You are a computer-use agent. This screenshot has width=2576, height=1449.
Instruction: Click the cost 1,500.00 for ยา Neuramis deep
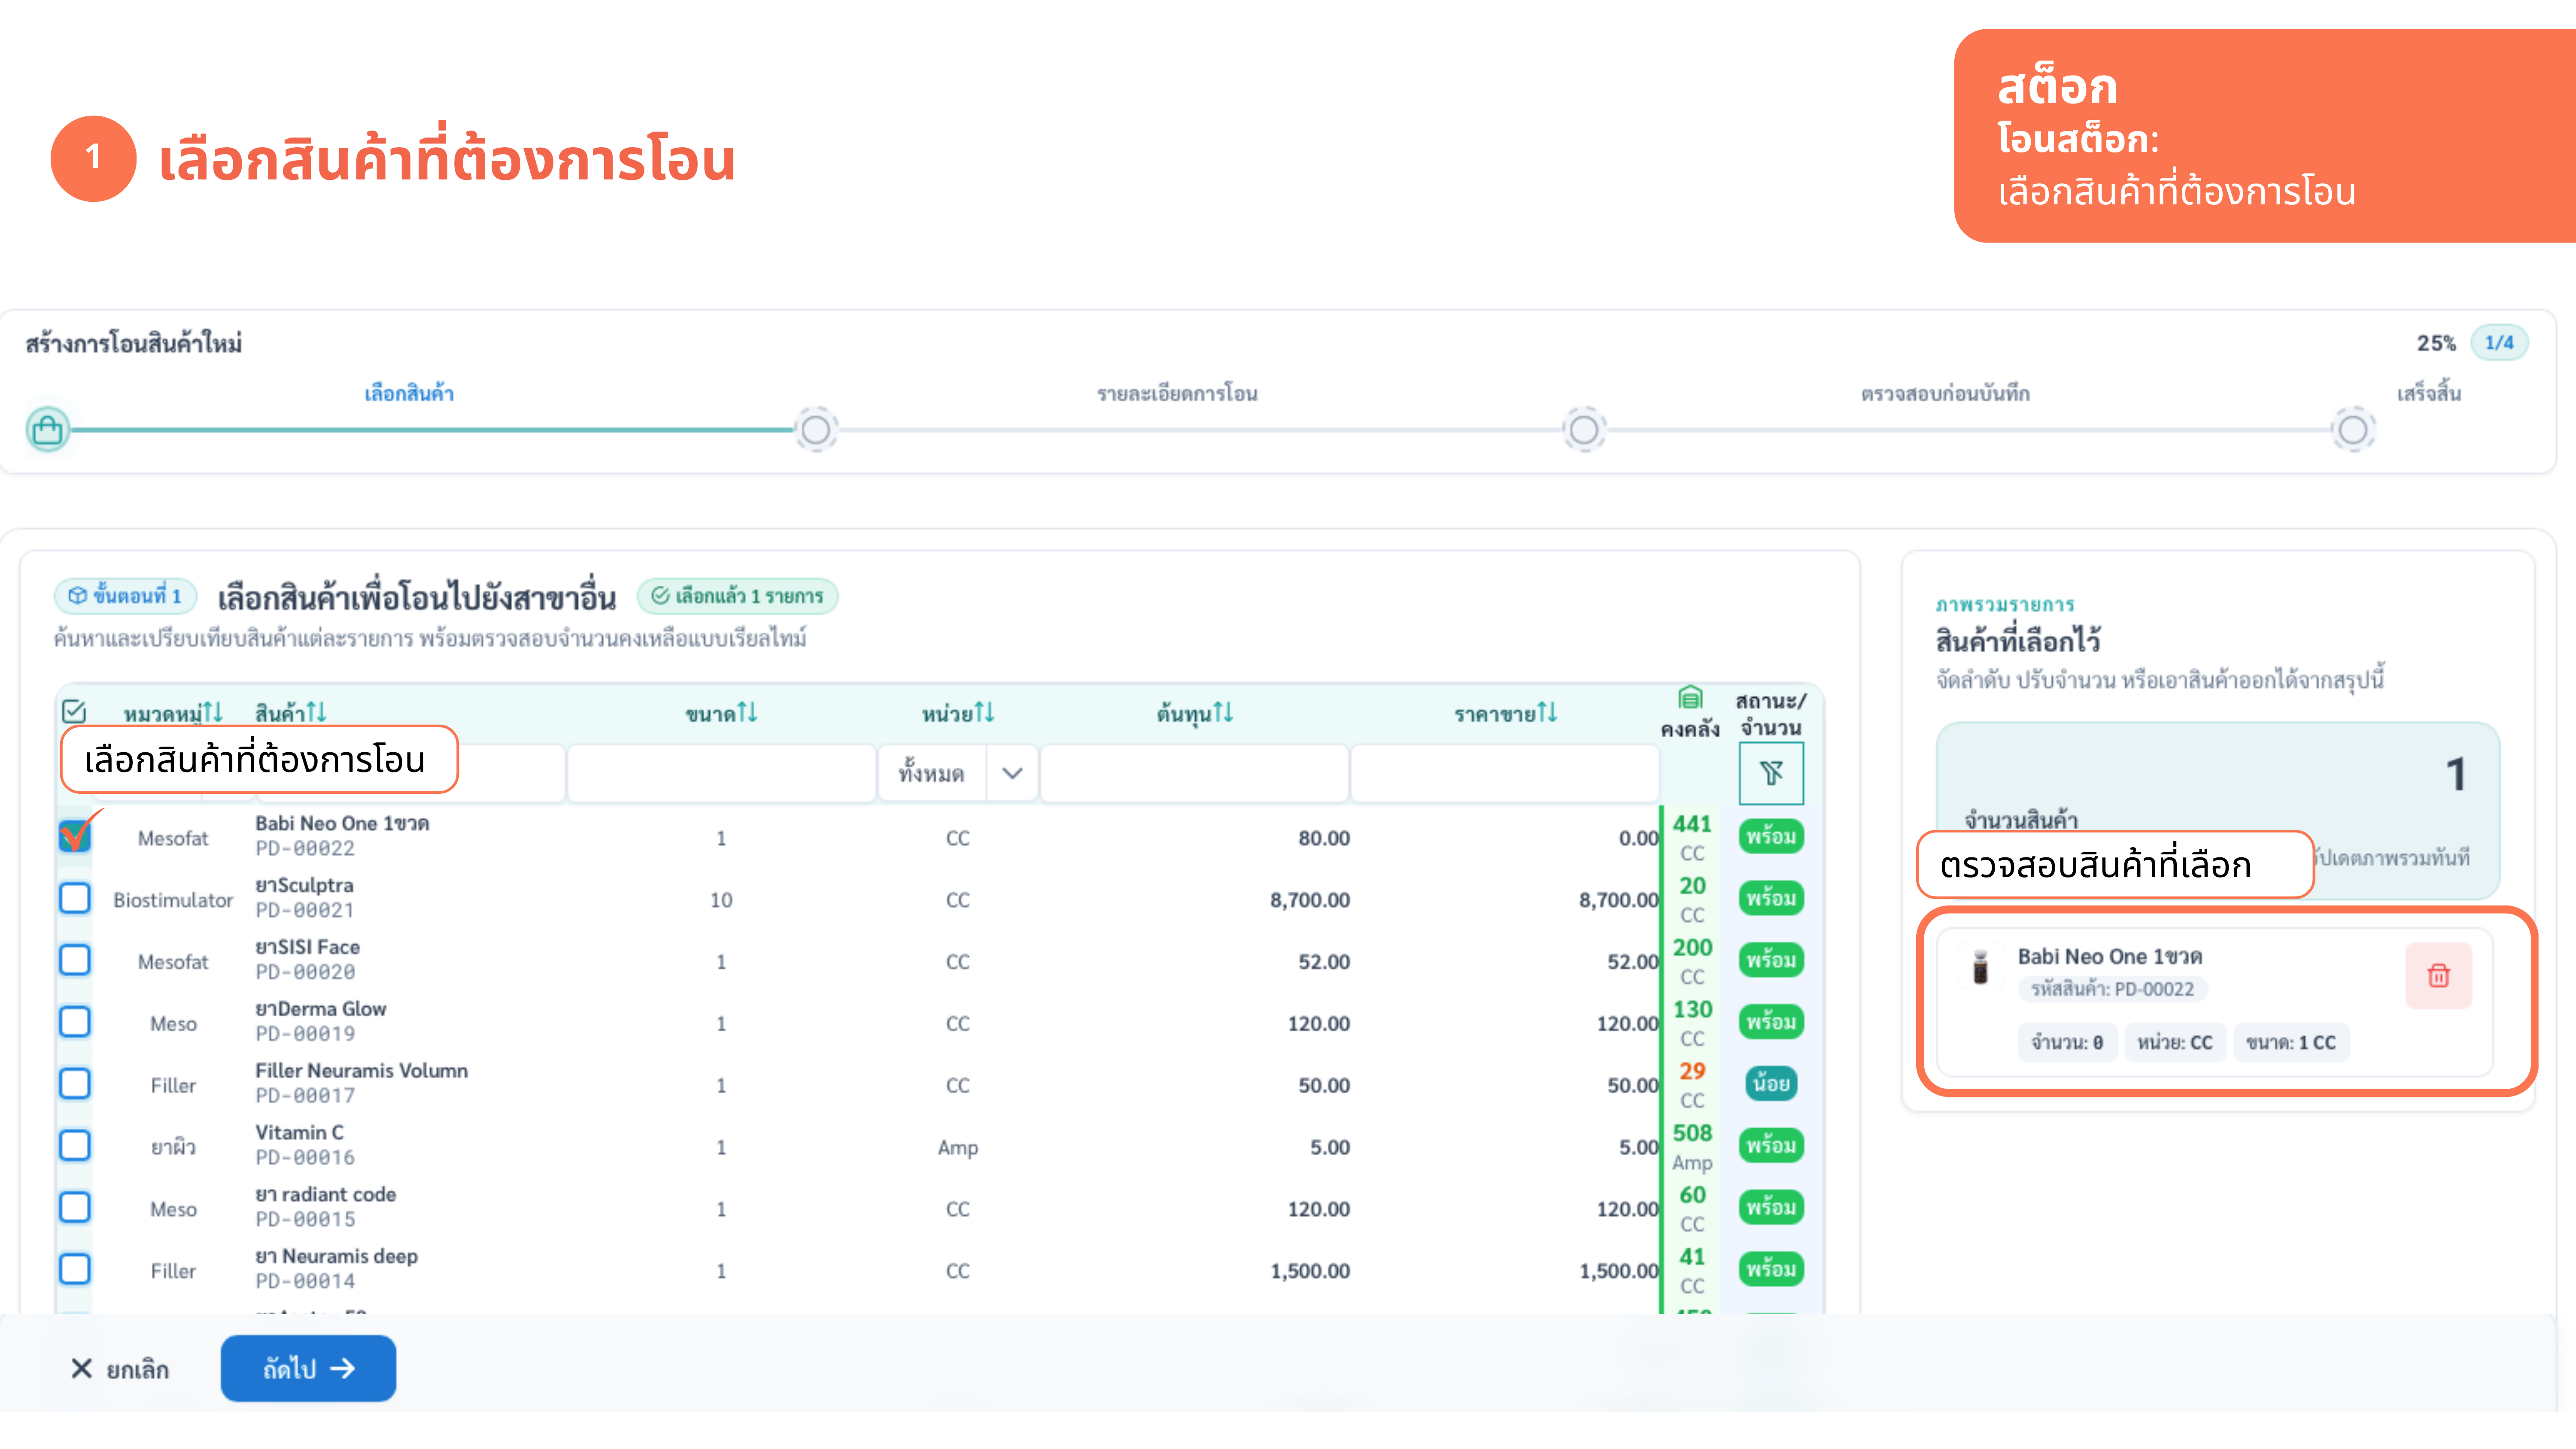click(1310, 1271)
